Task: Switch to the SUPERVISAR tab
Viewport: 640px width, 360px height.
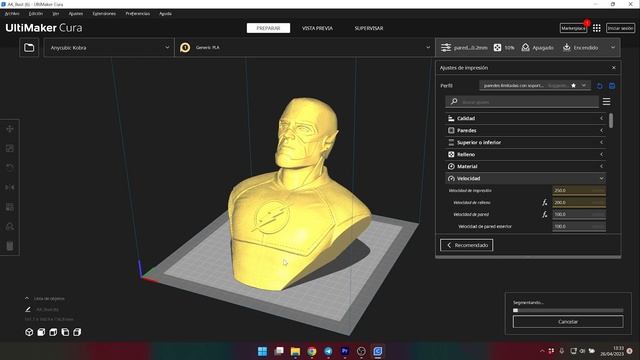Action: (369, 28)
